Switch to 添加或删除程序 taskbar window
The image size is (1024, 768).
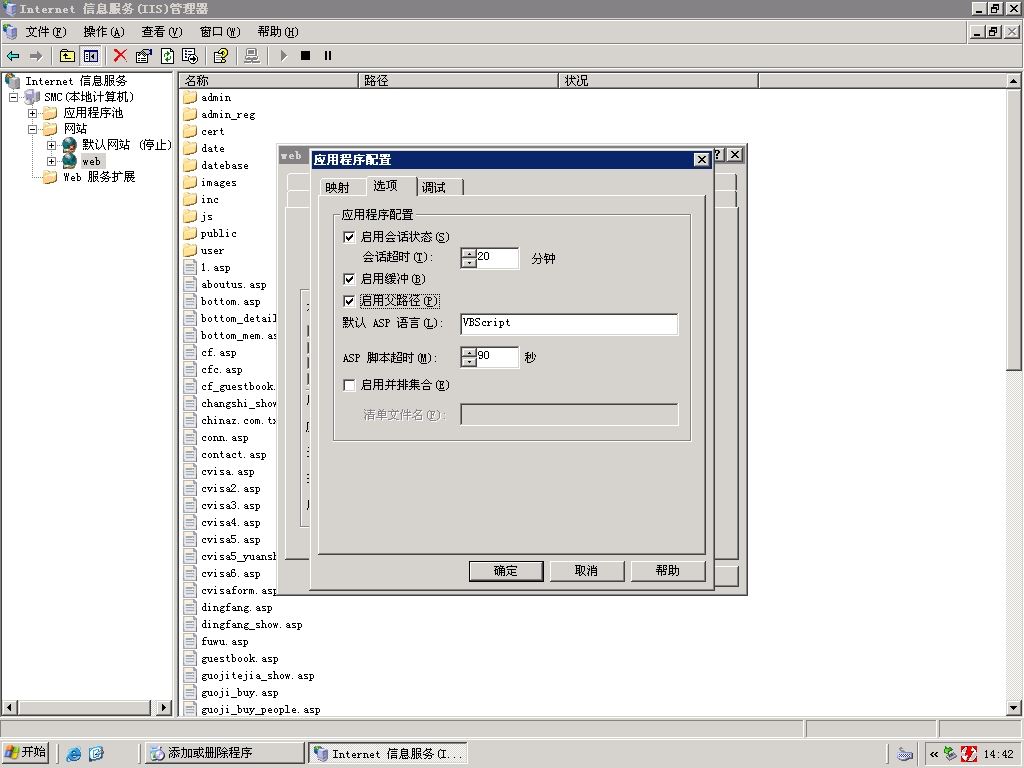(224, 753)
